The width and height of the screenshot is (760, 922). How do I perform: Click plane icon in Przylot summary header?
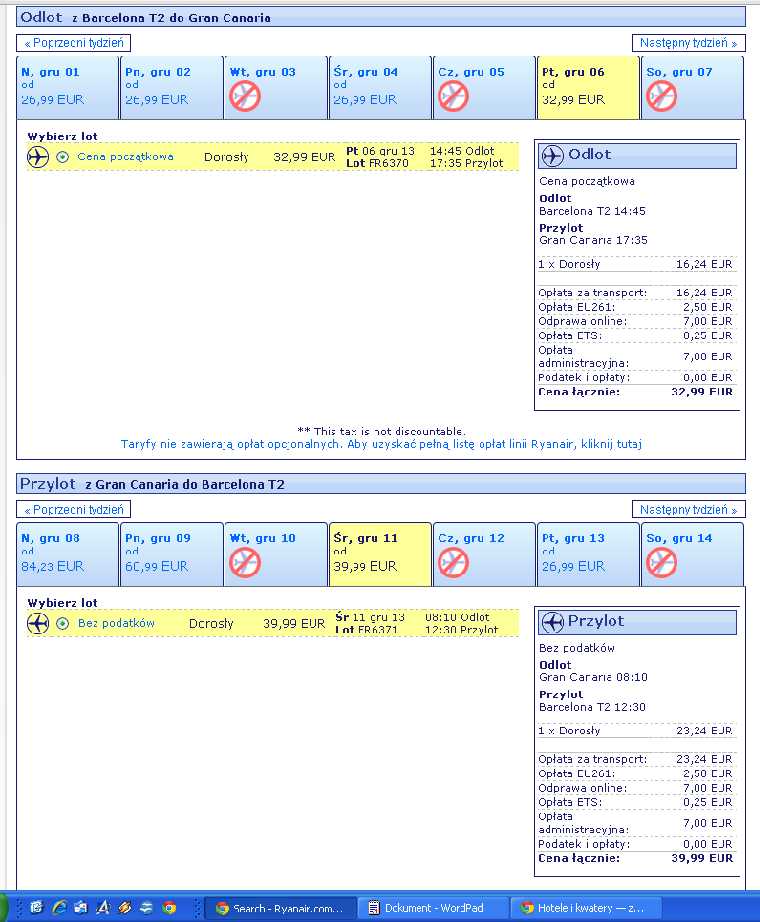point(552,622)
